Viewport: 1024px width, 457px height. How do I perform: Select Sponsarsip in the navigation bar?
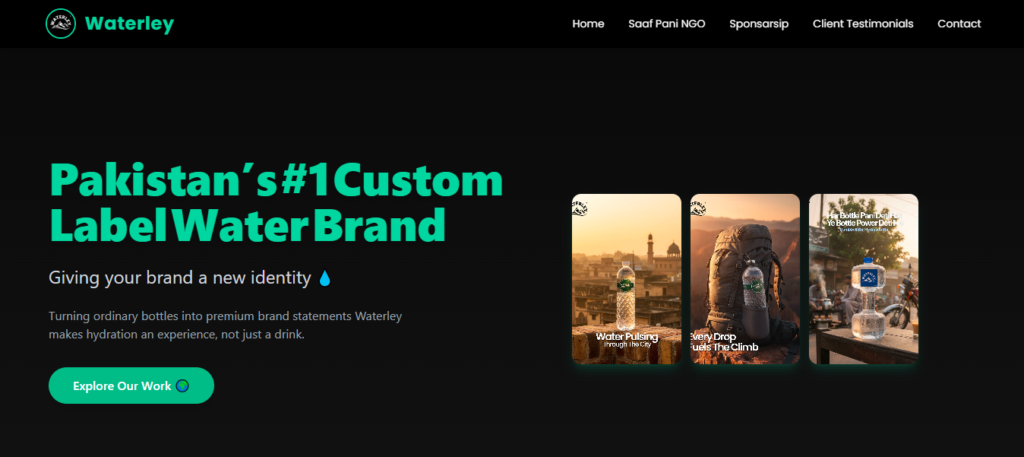[x=759, y=24]
